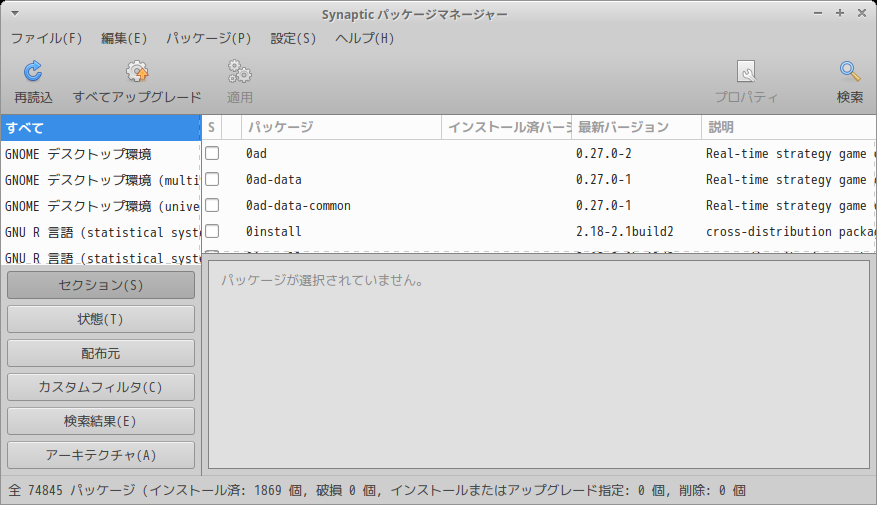Image resolution: width=877 pixels, height=505 pixels.
Task: Sort by 最新バージョン column header
Action: (x=636, y=128)
